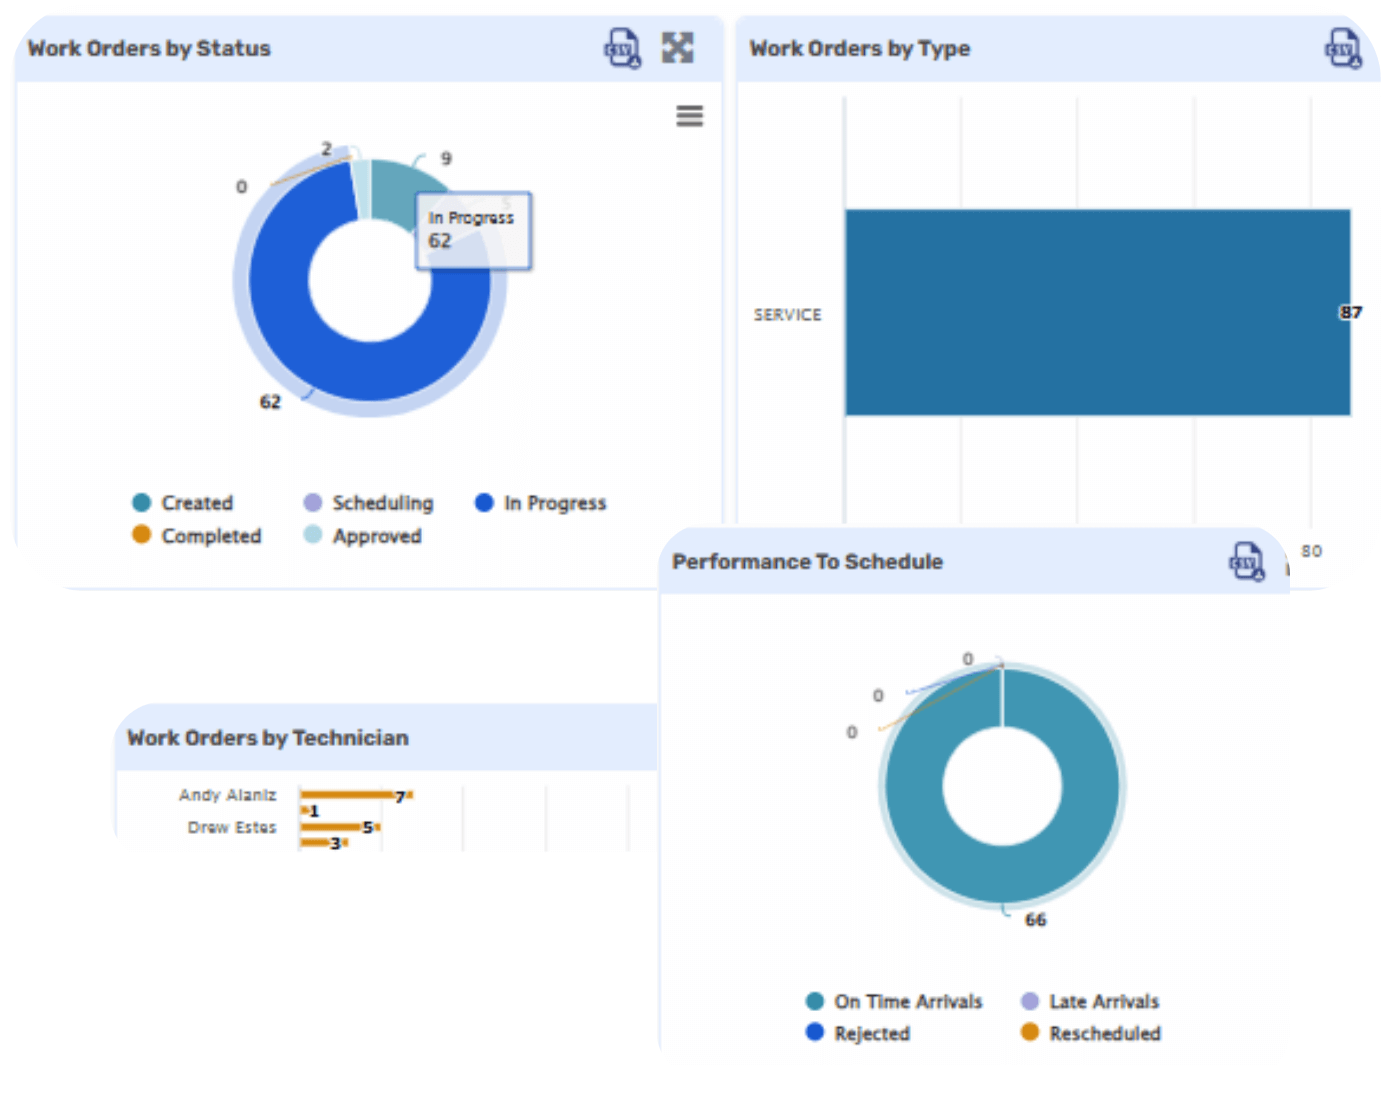Click the SERVICE bar showing 87
Viewport: 1400px width, 1100px height.
tap(1097, 312)
